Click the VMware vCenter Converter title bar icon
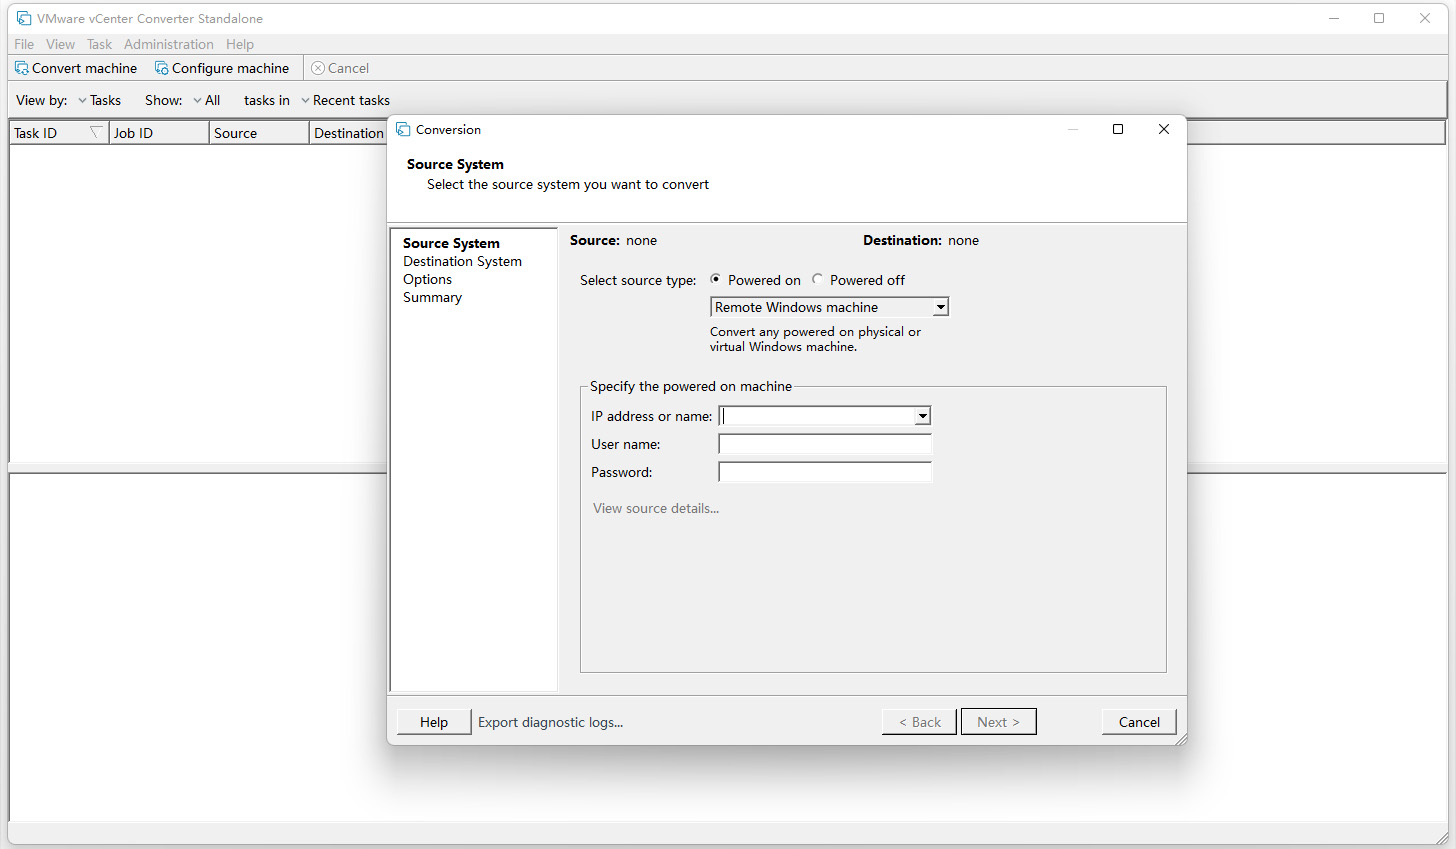The image size is (1456, 849). pos(22,18)
